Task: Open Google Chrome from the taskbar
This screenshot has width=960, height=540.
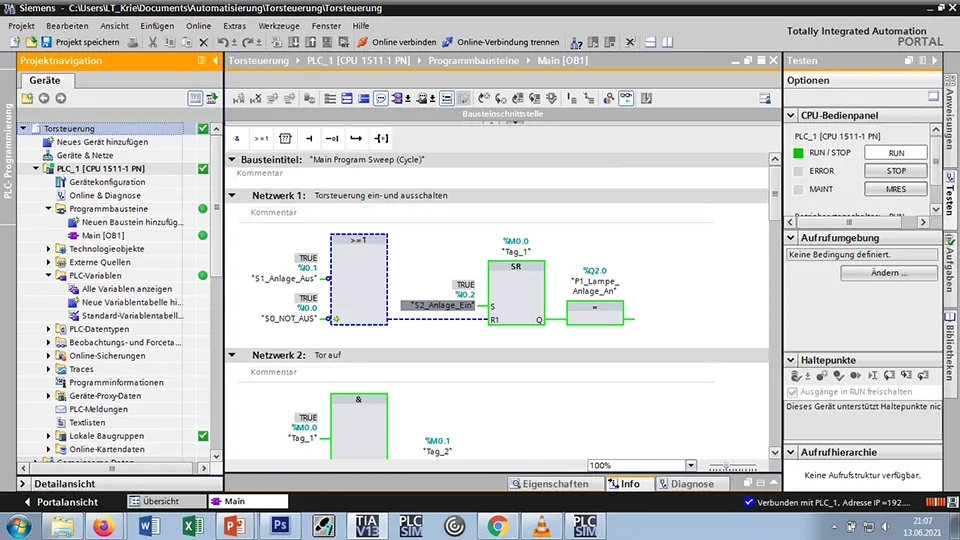Action: click(498, 526)
